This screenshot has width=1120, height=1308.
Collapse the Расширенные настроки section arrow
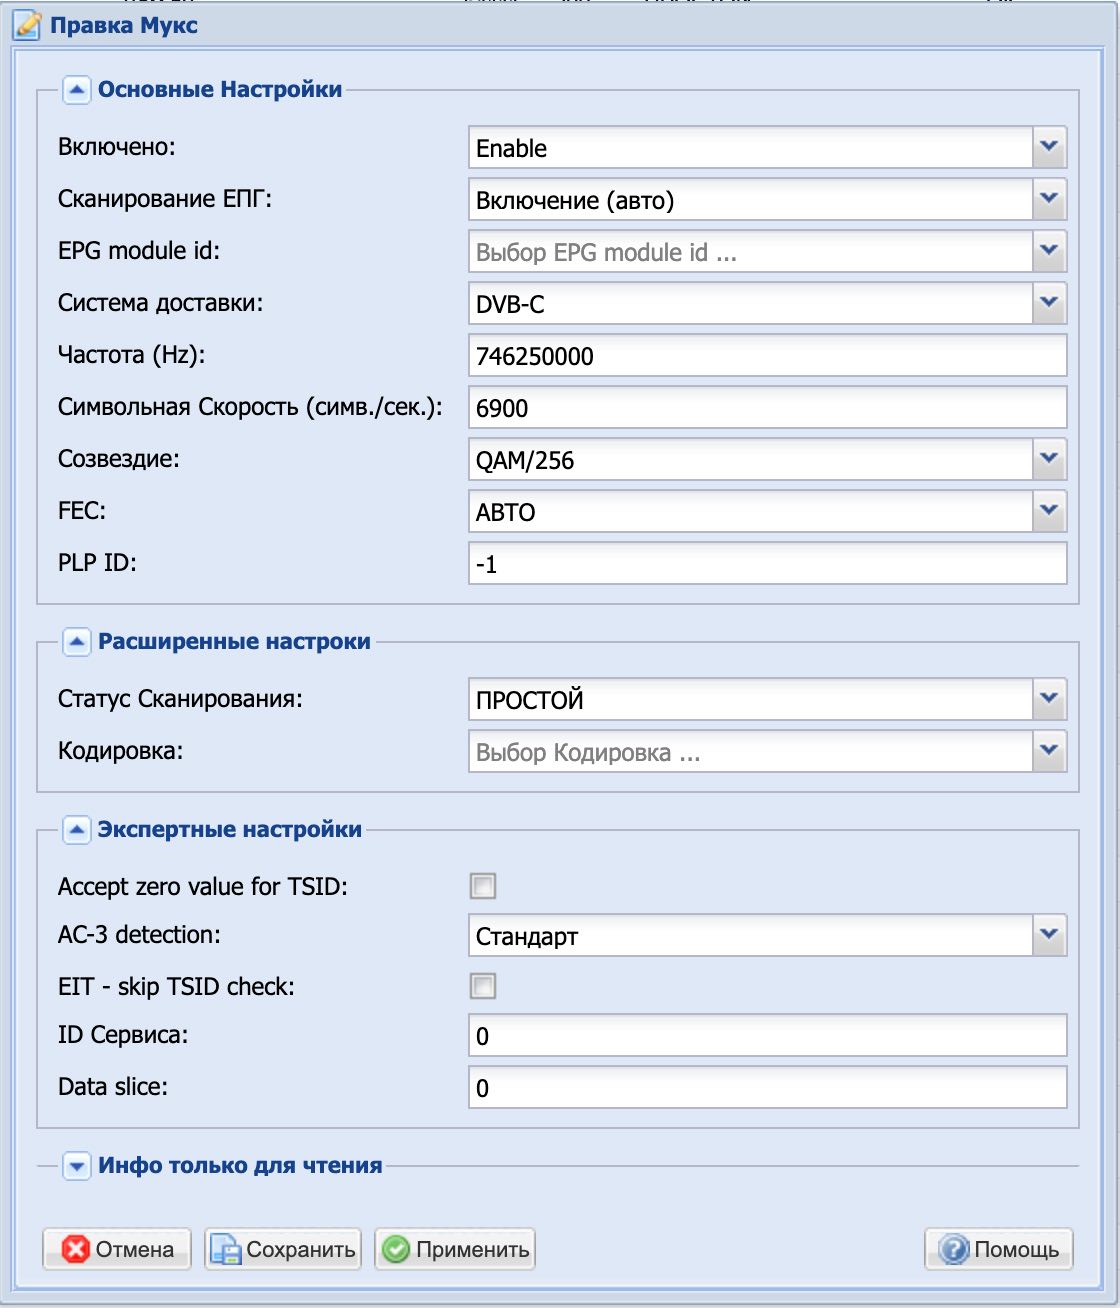(77, 642)
